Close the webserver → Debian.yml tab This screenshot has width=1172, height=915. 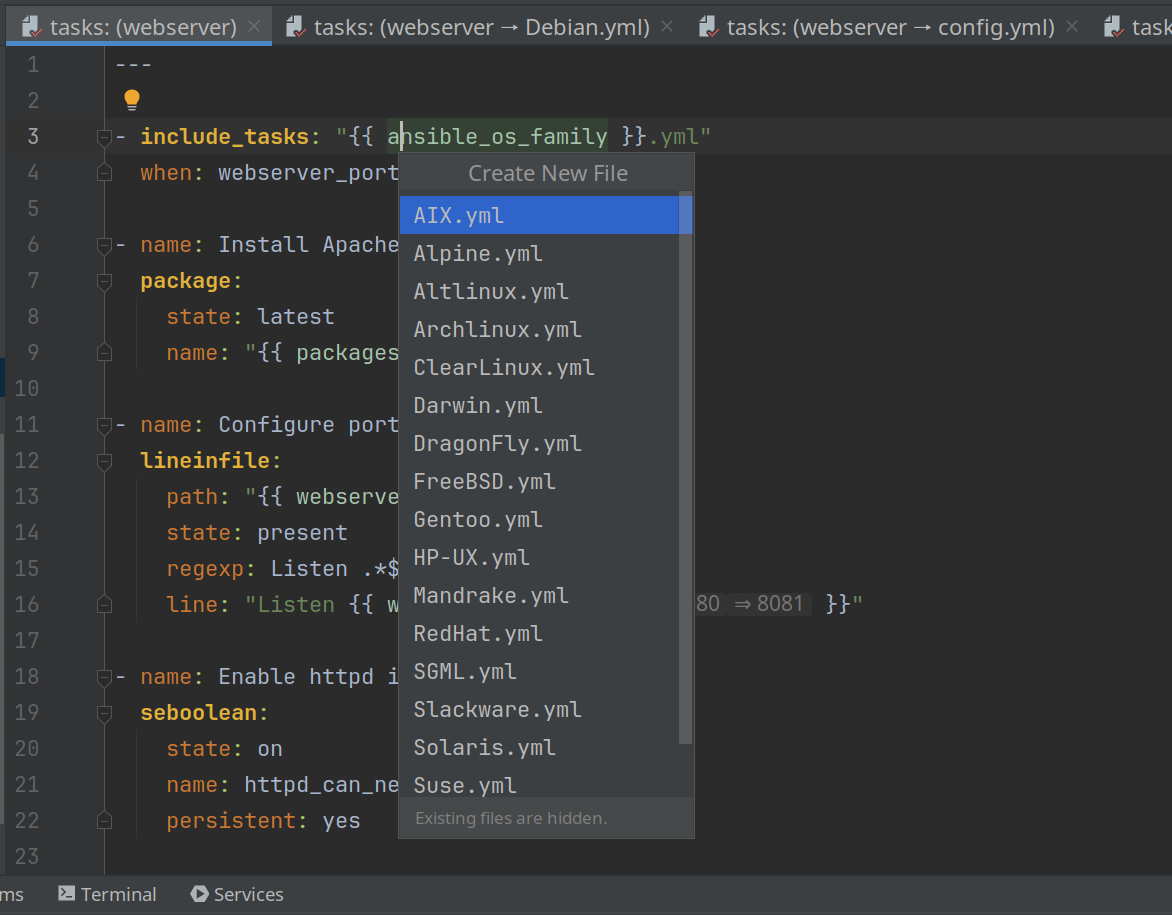[x=667, y=26]
